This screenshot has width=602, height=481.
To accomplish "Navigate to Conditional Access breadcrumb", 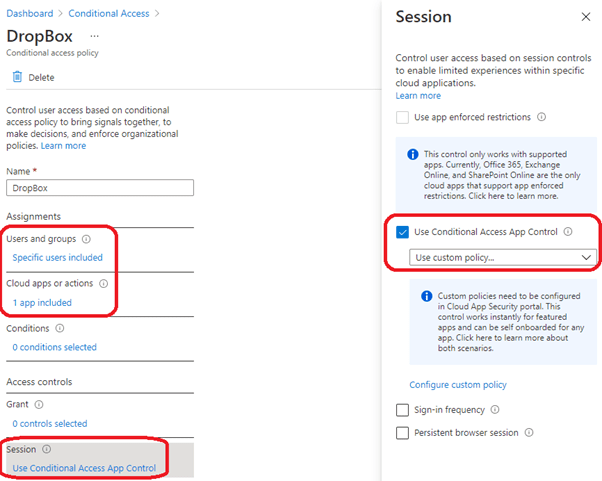I will pos(110,13).
